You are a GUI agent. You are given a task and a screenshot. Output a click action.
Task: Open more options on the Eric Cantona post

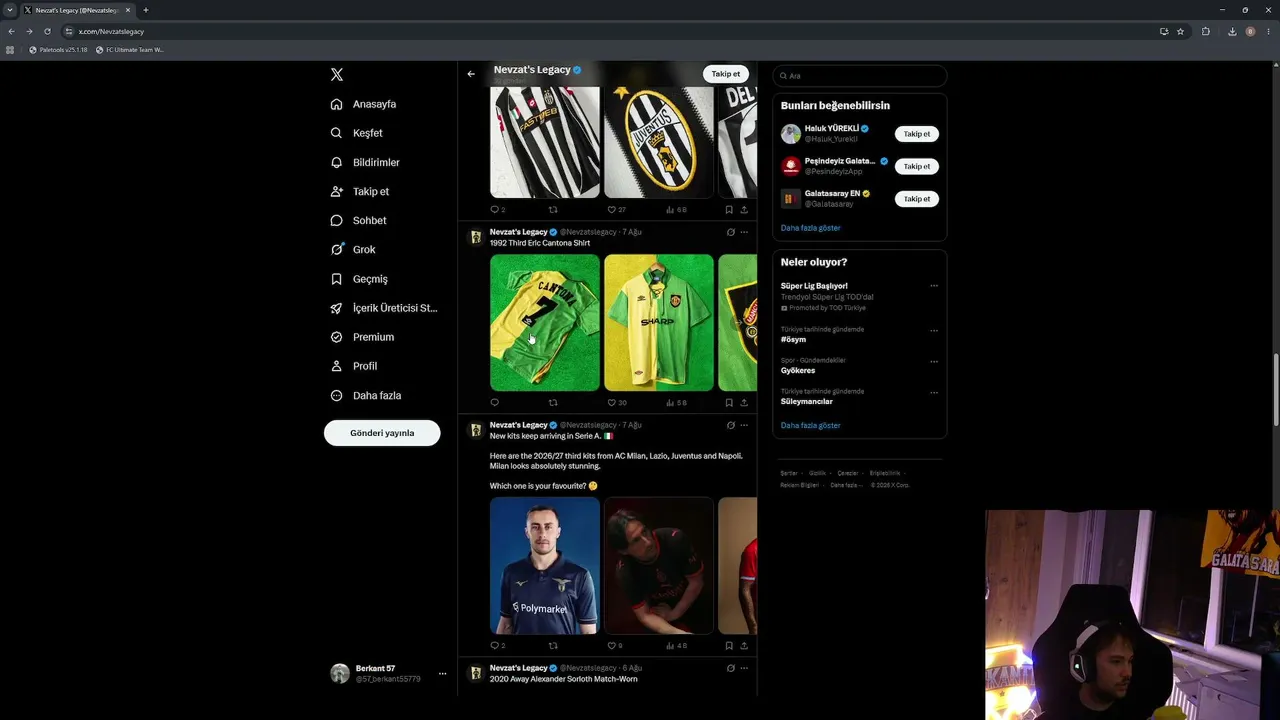744,232
